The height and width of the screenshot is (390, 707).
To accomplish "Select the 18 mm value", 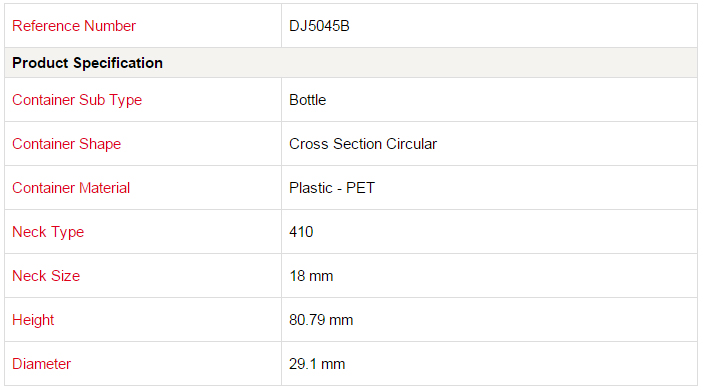I will point(311,275).
